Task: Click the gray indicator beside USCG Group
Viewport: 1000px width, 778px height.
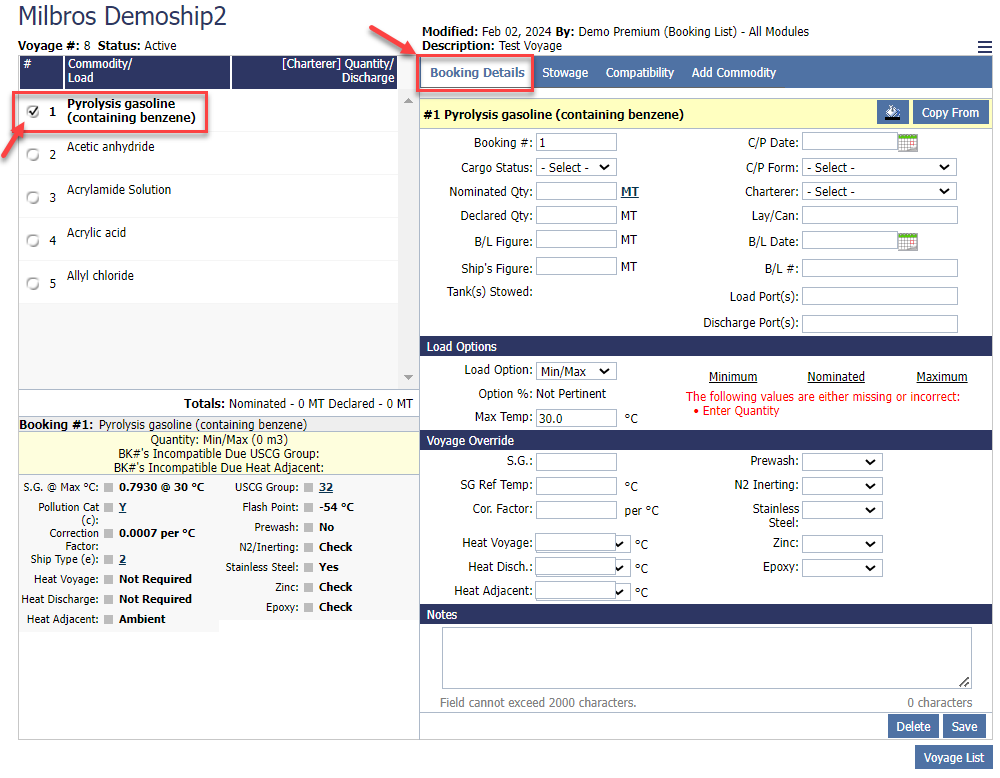Action: pos(308,488)
